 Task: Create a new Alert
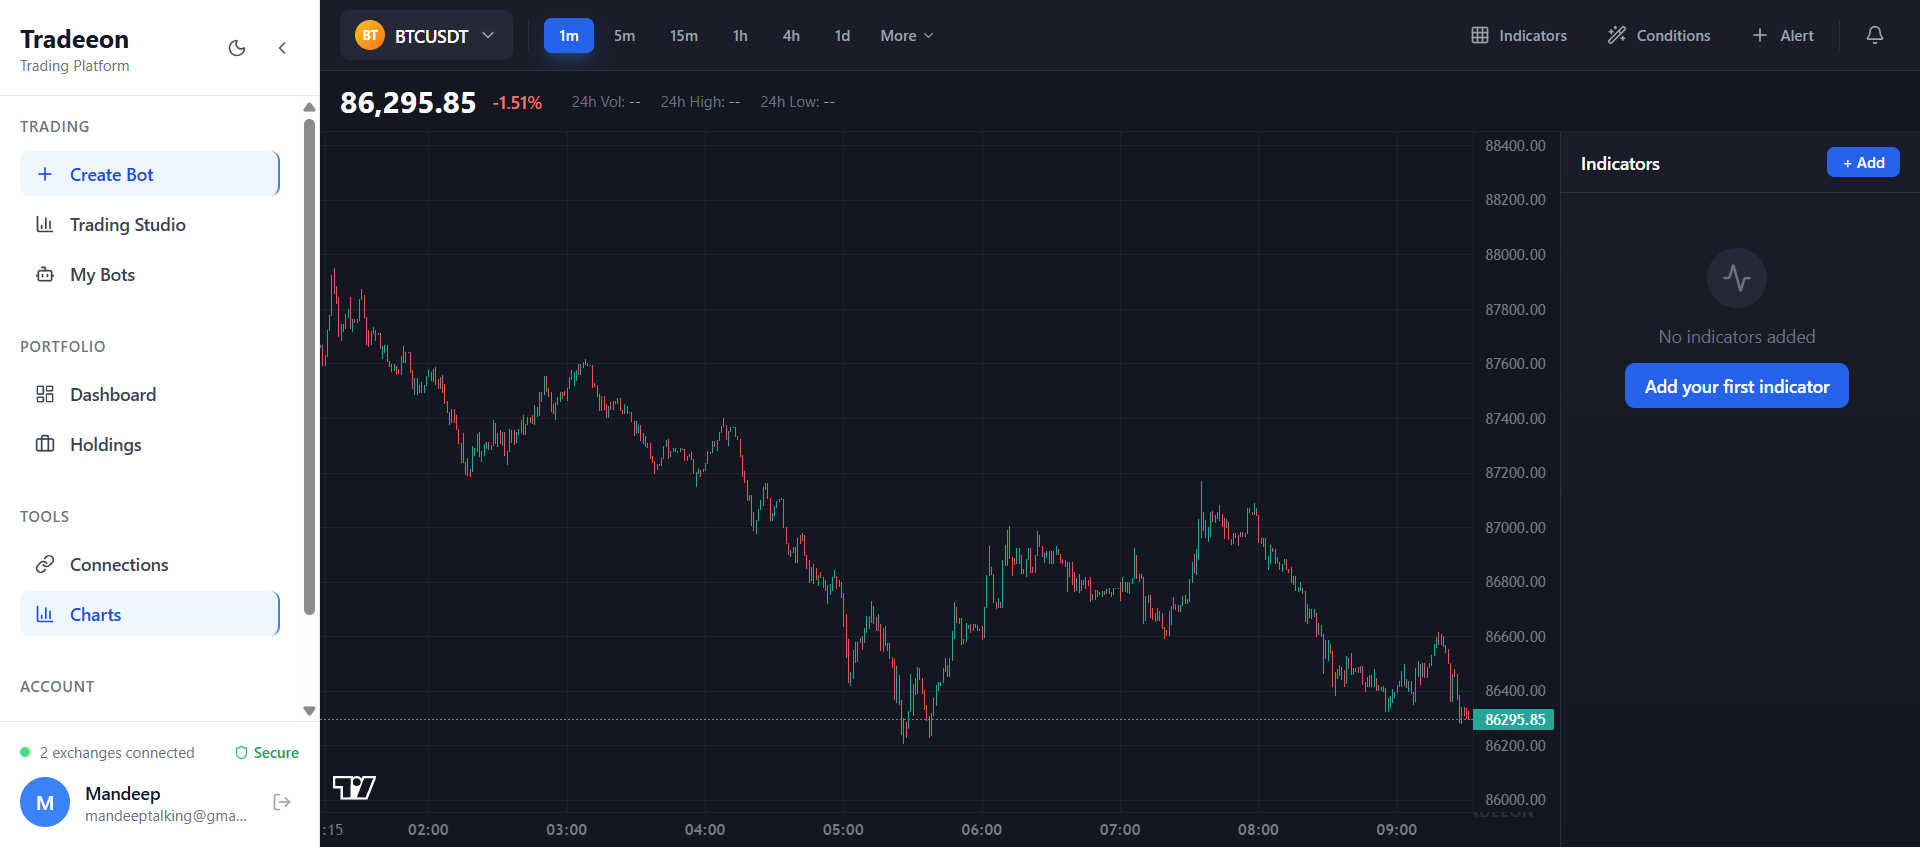(x=1783, y=35)
